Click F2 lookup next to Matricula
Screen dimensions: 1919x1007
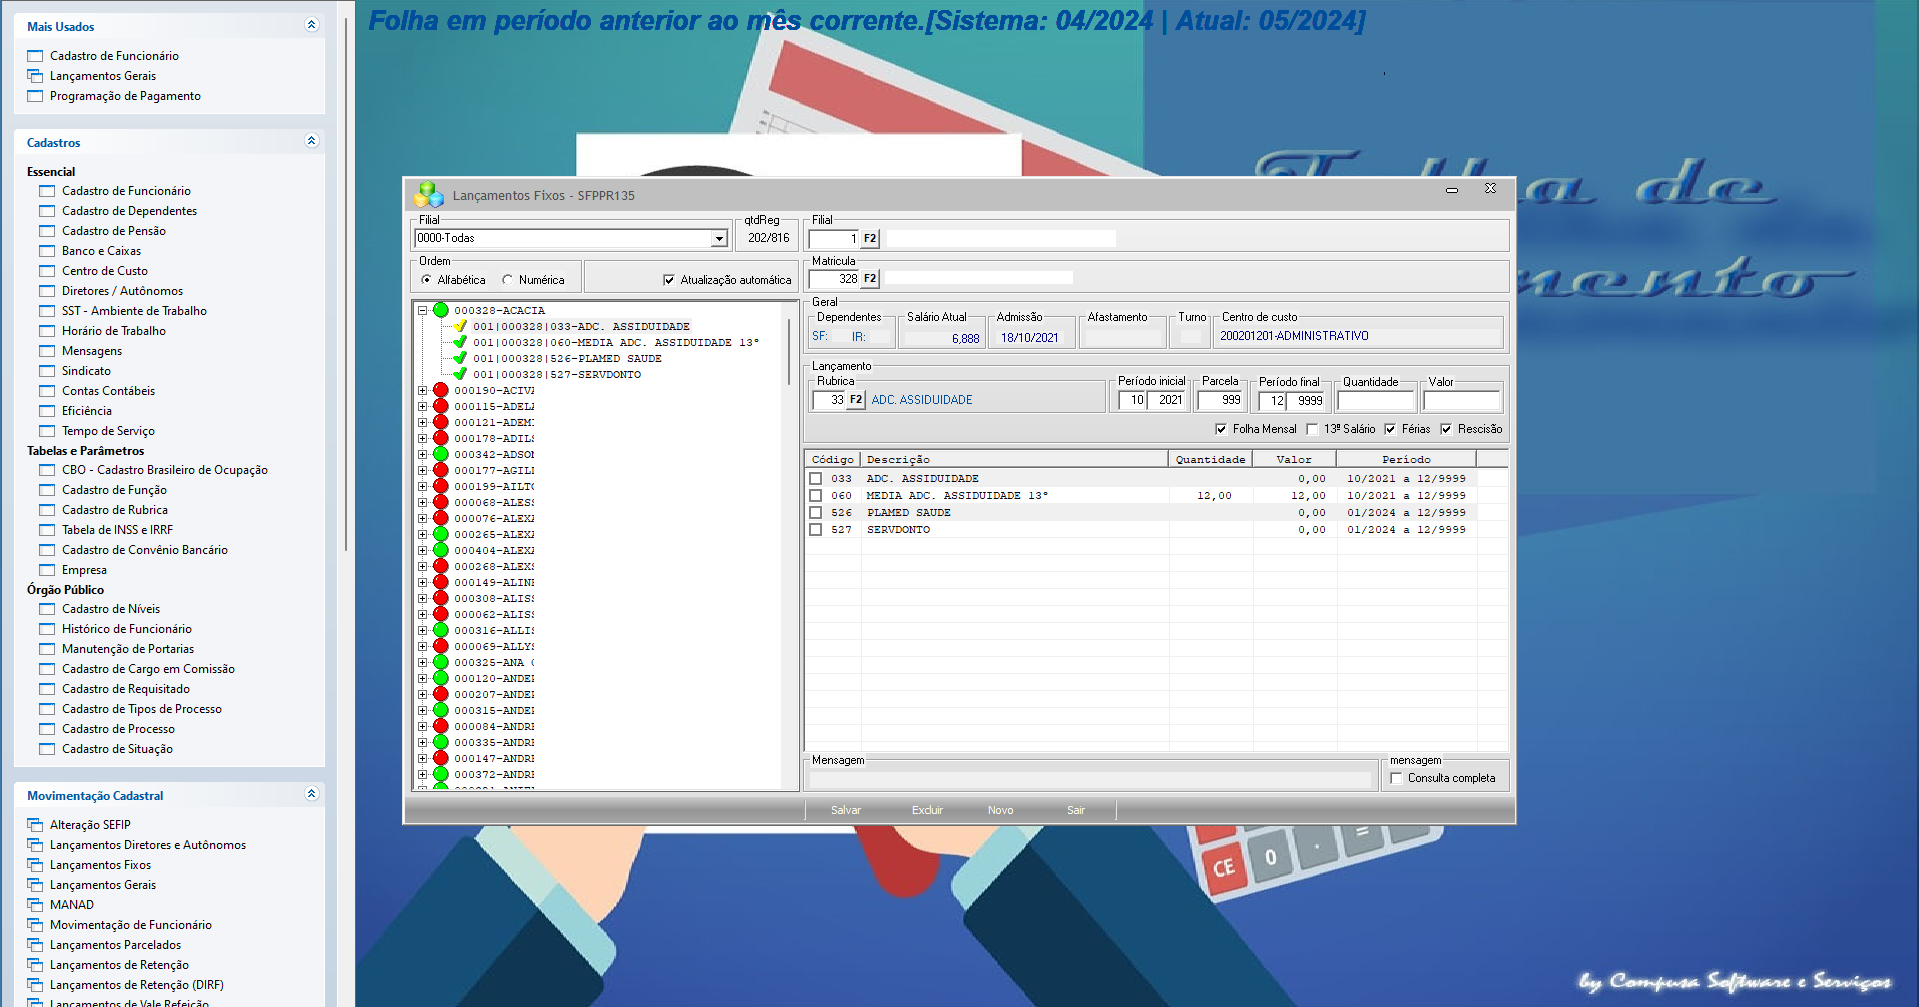870,279
